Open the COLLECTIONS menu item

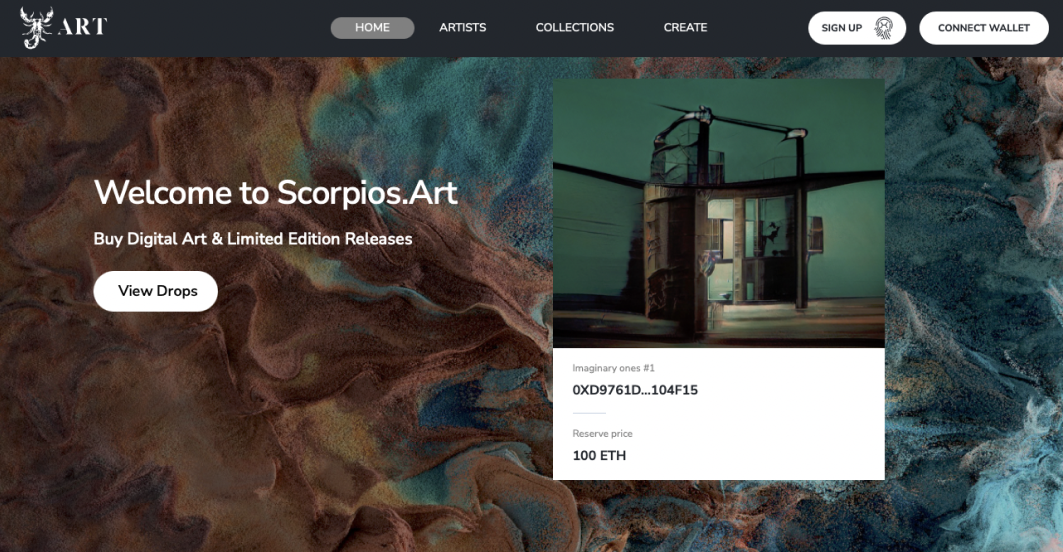(x=575, y=28)
